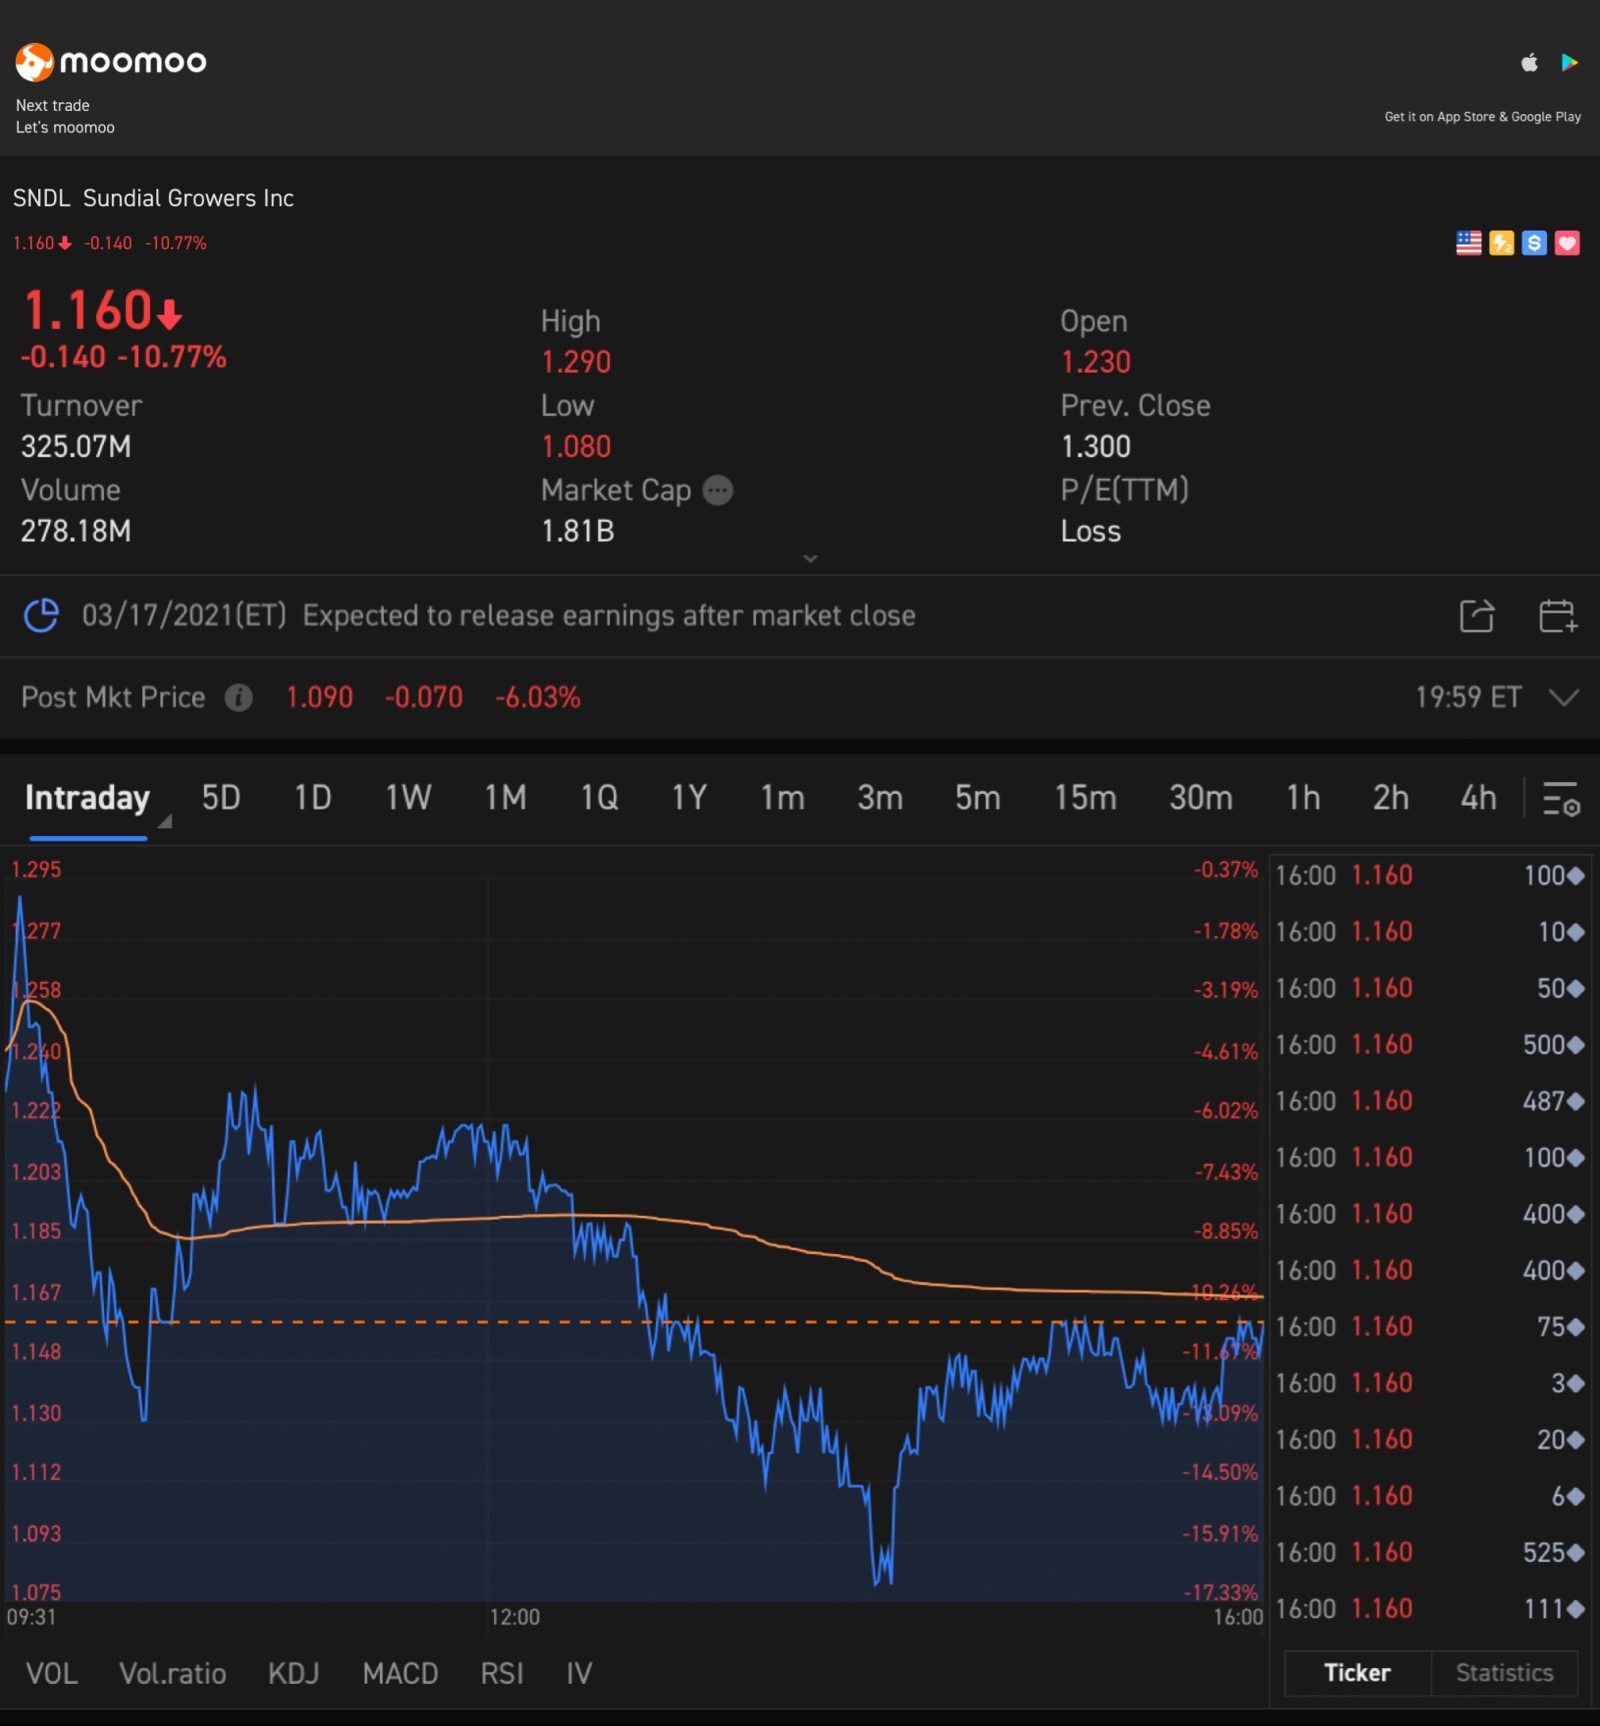1600x1726 pixels.
Task: Click the 1.81B market cap value
Action: pos(577,531)
